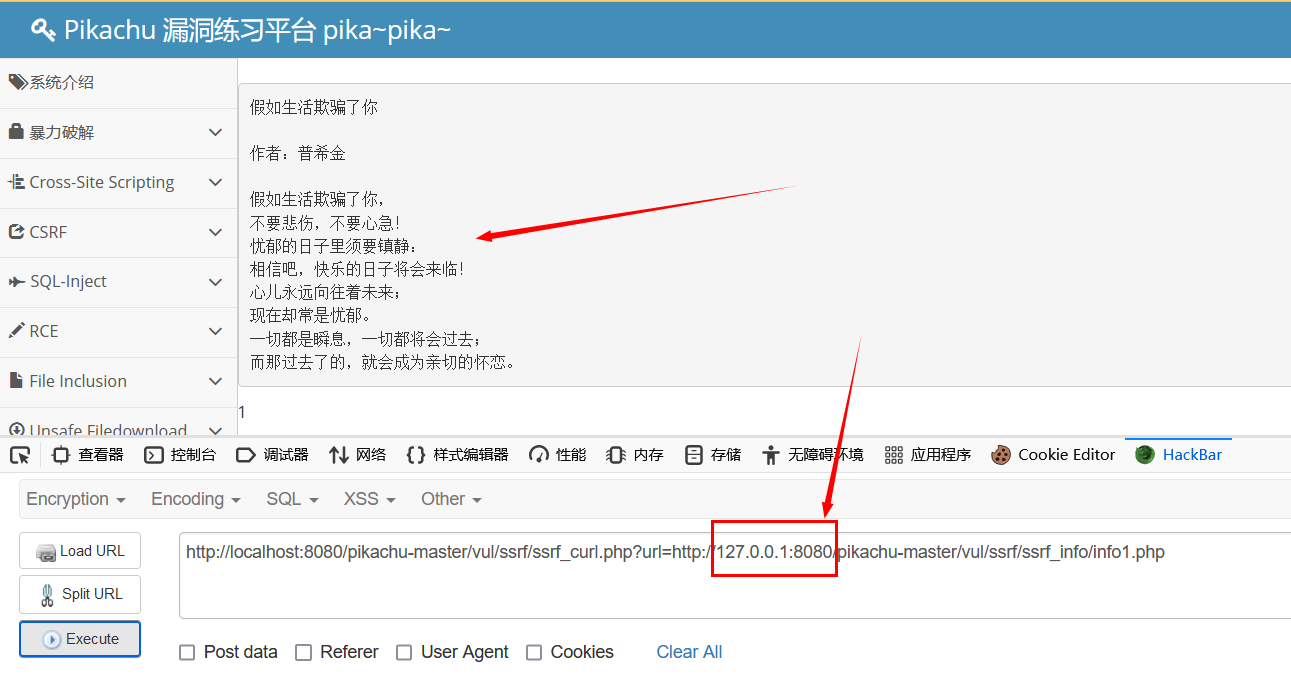Open the Other dropdown in HackBar
The width and height of the screenshot is (1291, 691).
[x=451, y=498]
